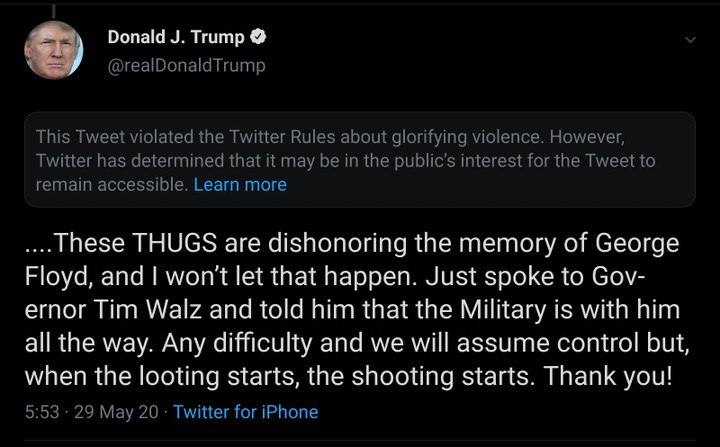
Task: Click the glorifying violence notice box
Action: pos(360,160)
